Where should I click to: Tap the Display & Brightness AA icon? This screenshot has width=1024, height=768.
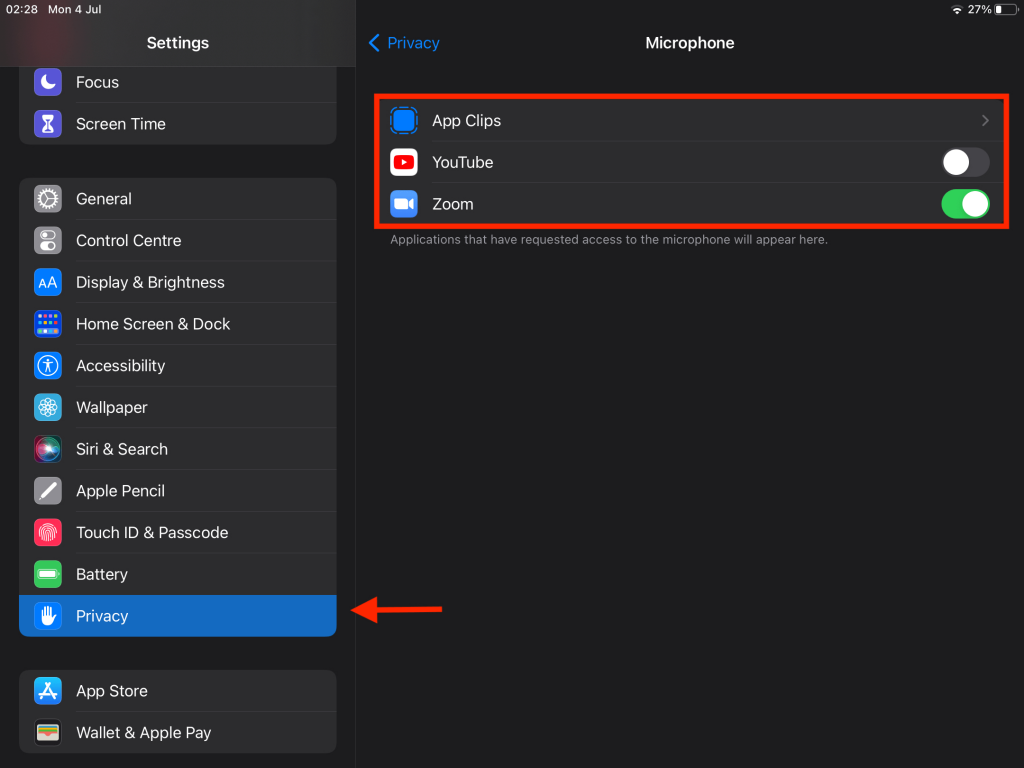[x=48, y=282]
